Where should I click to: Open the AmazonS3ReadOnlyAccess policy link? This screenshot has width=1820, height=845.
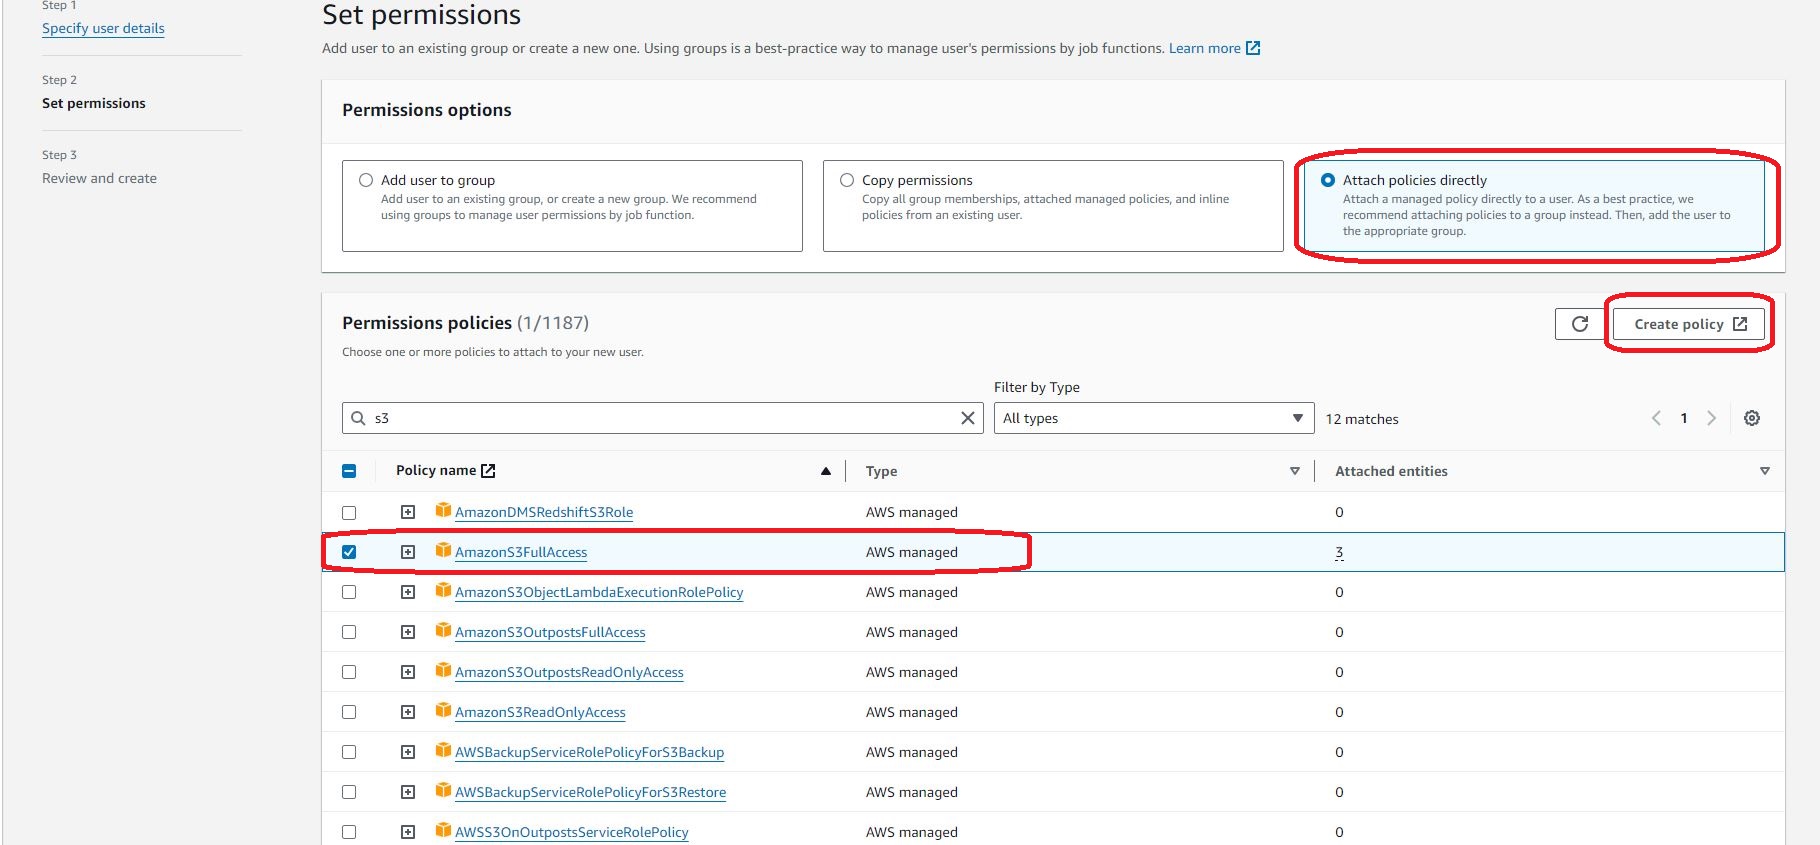540,712
